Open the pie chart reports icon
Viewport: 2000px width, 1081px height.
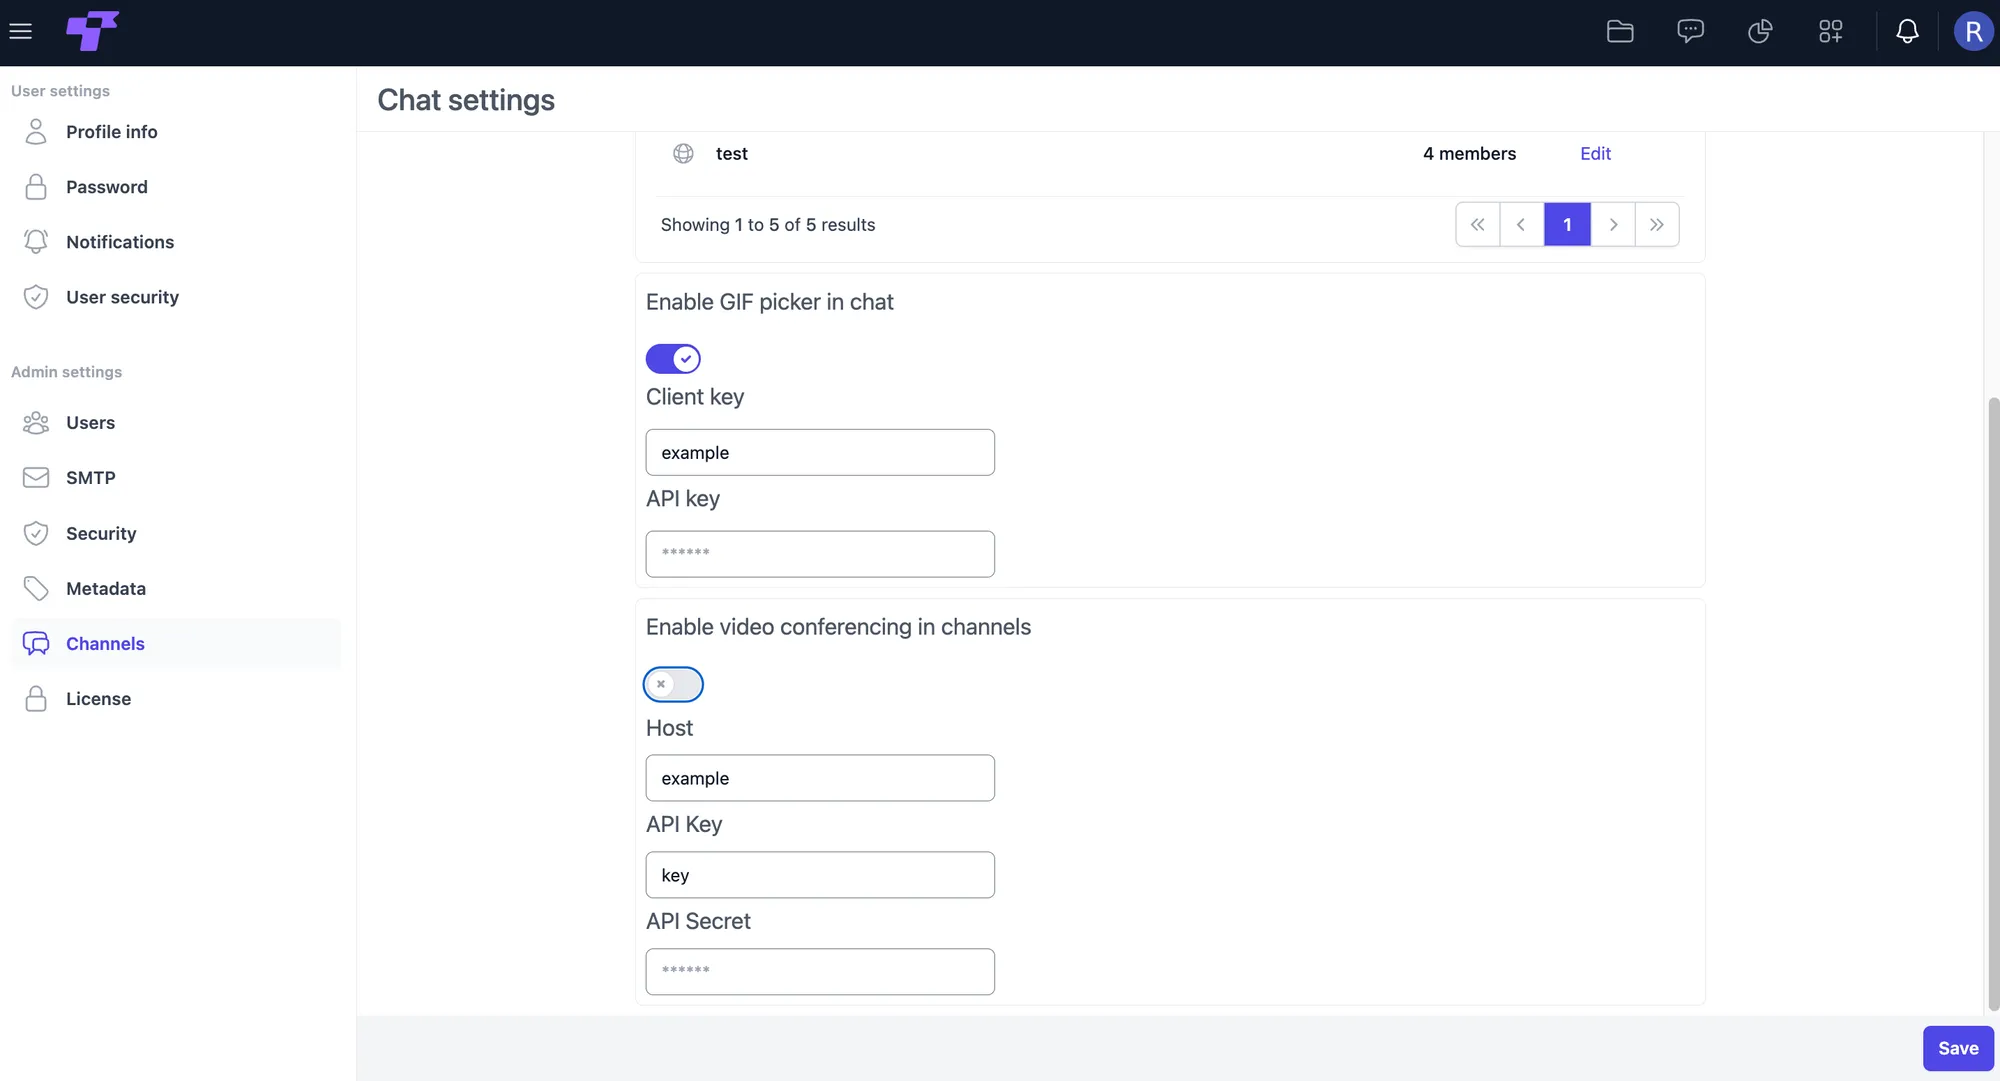(1760, 31)
